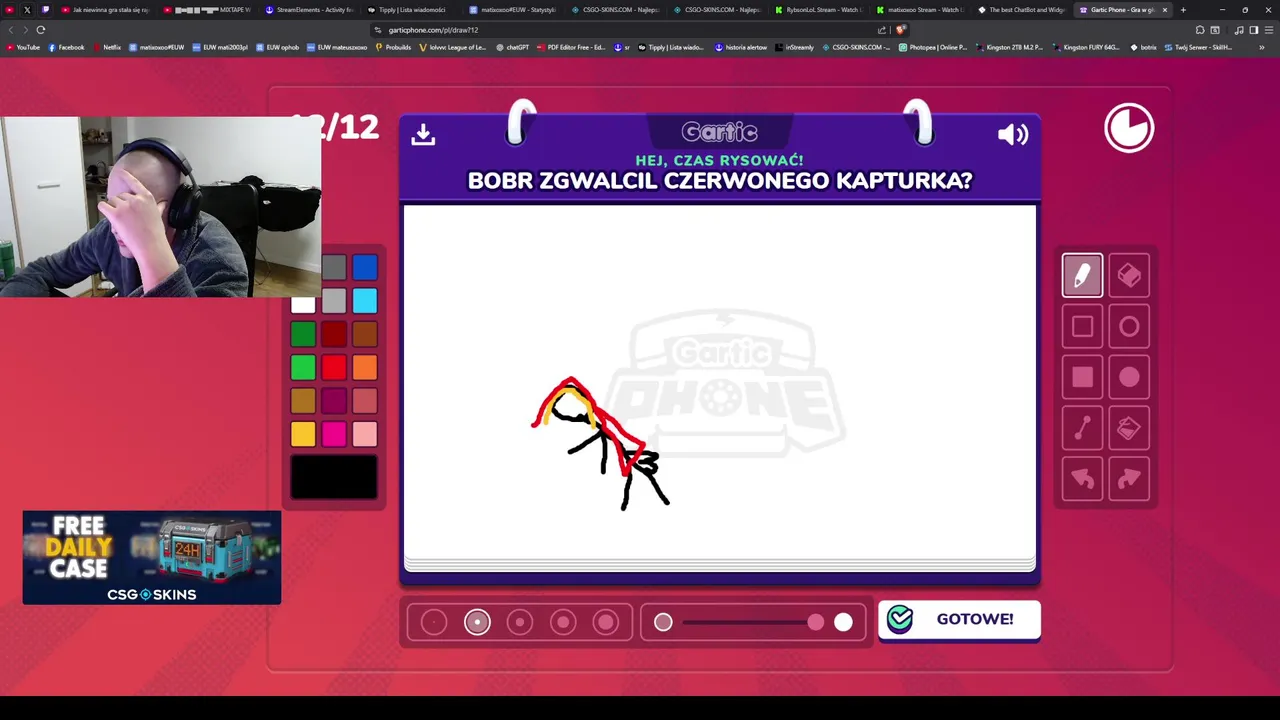This screenshot has height=720, width=1280.
Task: Open the Probuilds bookmark
Action: tap(393, 47)
